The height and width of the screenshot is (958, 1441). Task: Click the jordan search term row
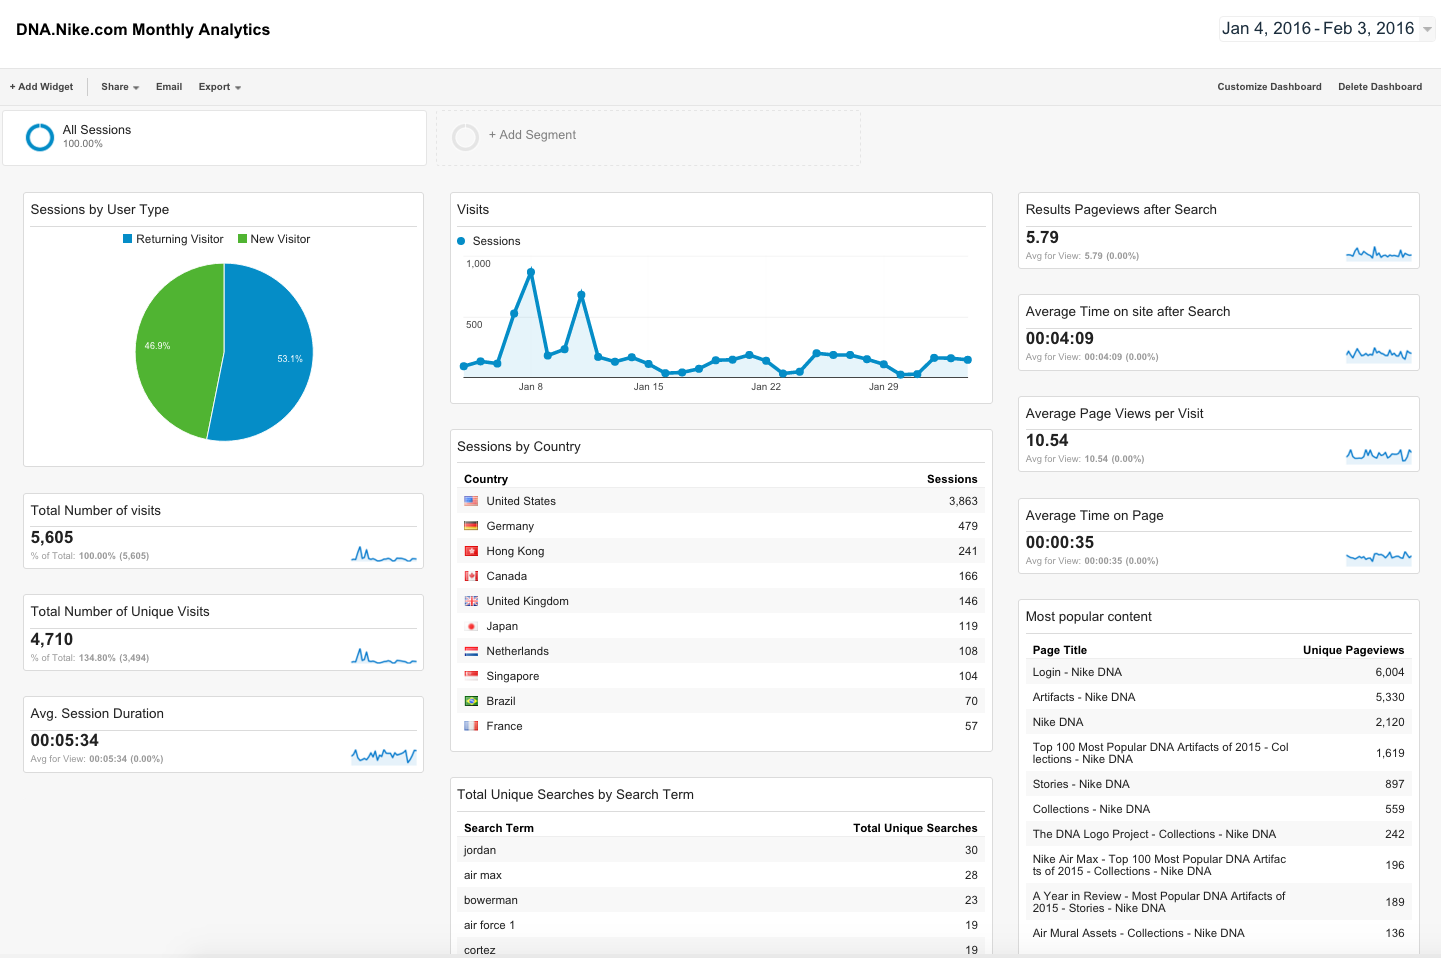[x=721, y=850]
